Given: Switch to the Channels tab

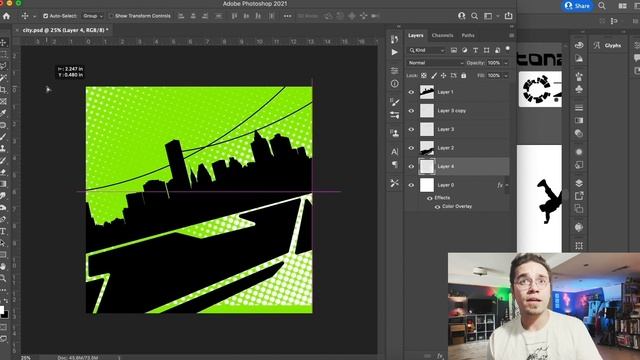Looking at the screenshot, I should [x=442, y=36].
